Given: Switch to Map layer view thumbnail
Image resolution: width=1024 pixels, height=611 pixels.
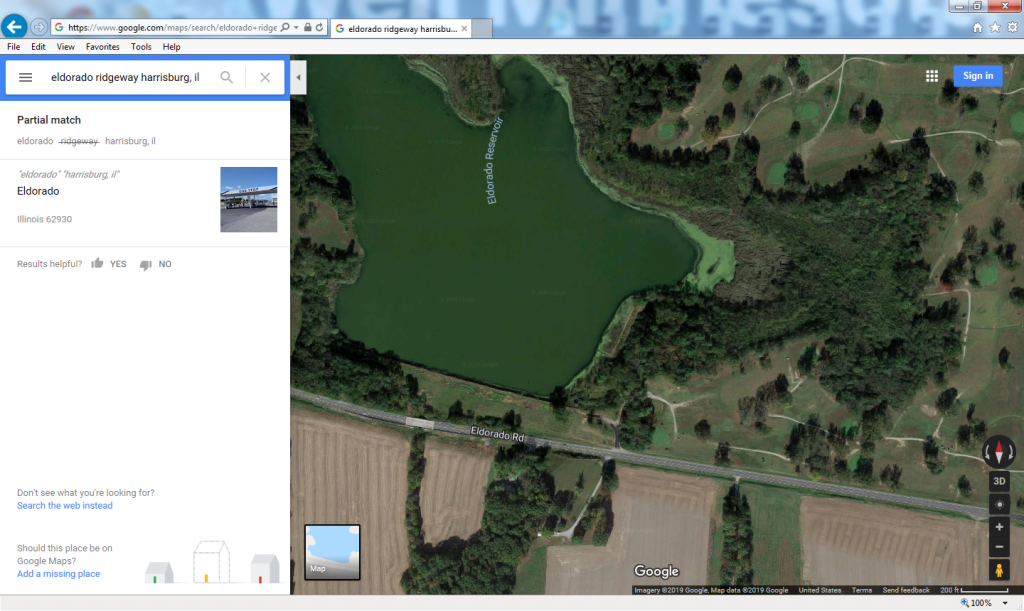Looking at the screenshot, I should tap(332, 552).
